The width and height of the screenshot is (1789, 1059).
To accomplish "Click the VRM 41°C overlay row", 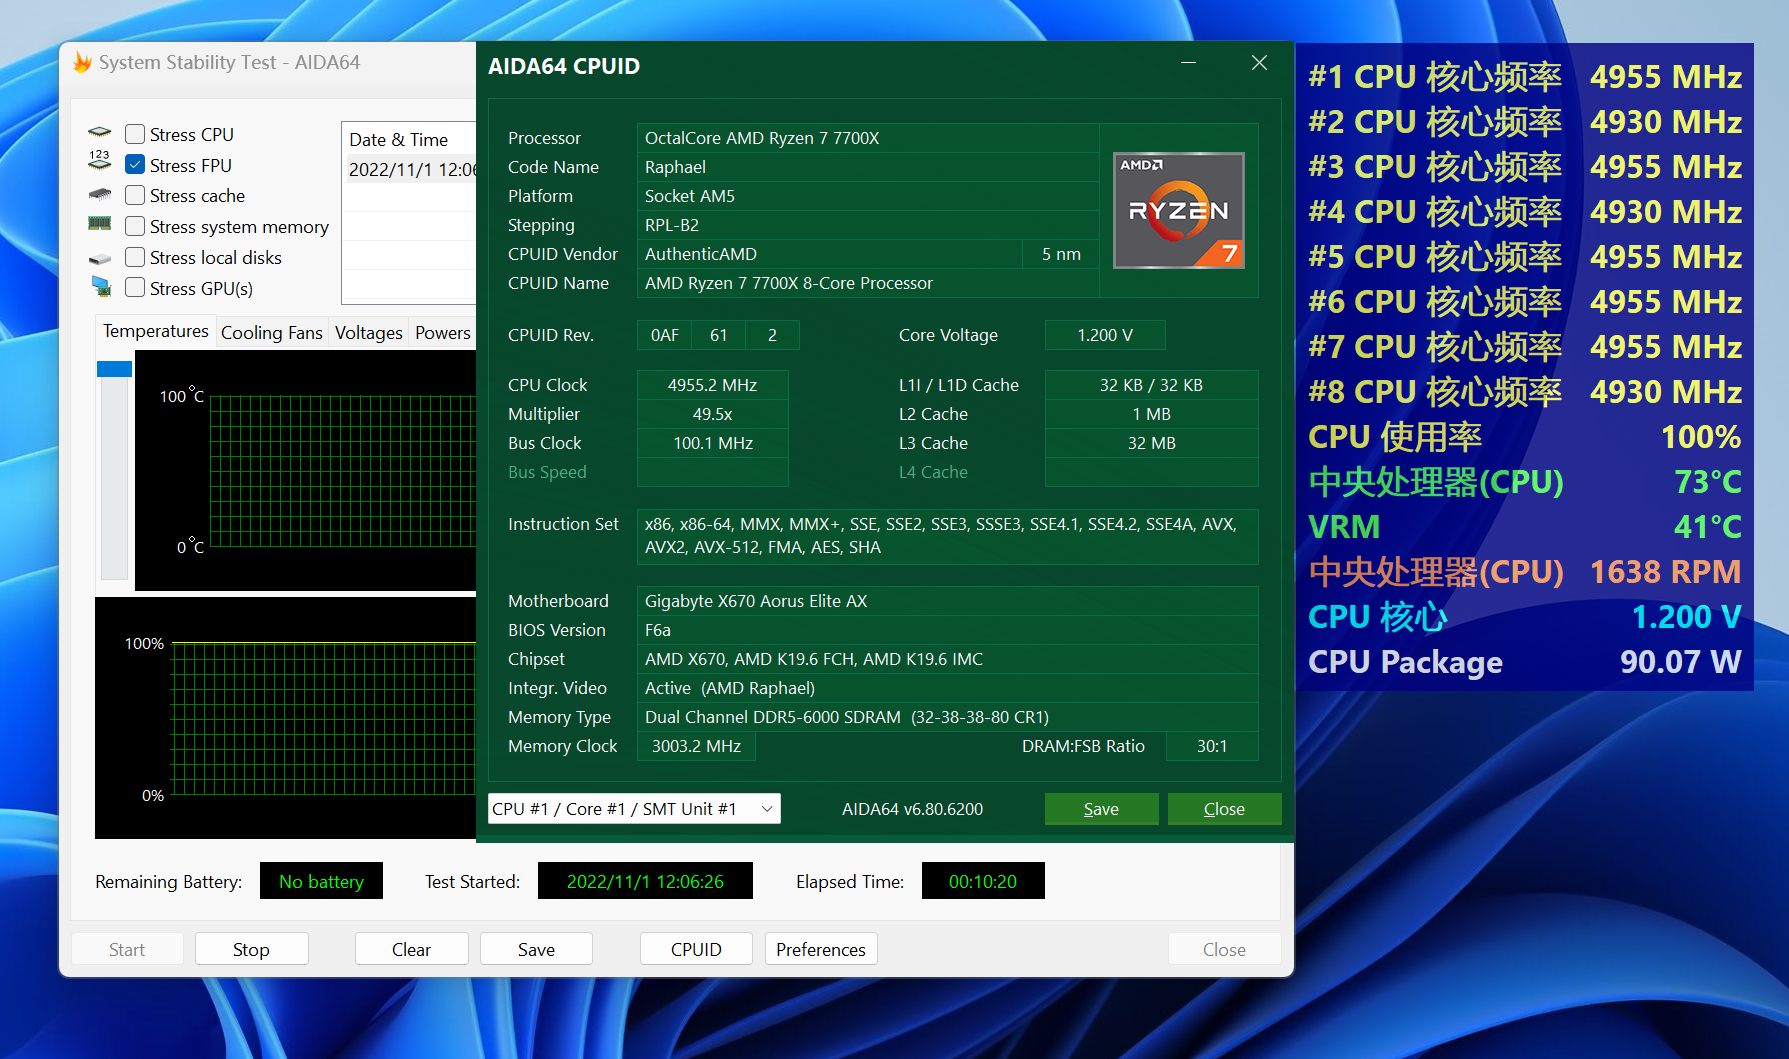I will click(x=1525, y=527).
